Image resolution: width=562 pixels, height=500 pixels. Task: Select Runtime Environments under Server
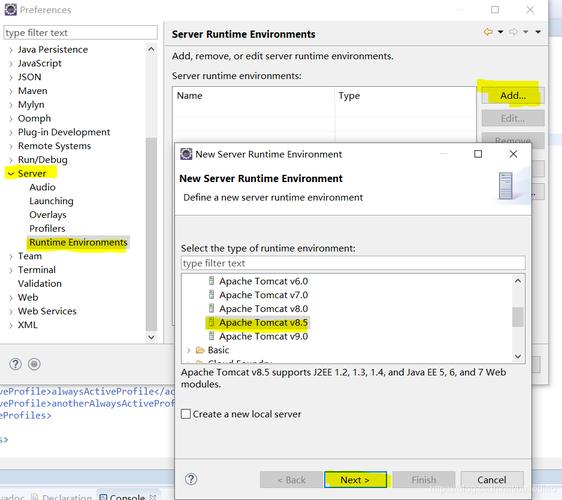pos(78,242)
